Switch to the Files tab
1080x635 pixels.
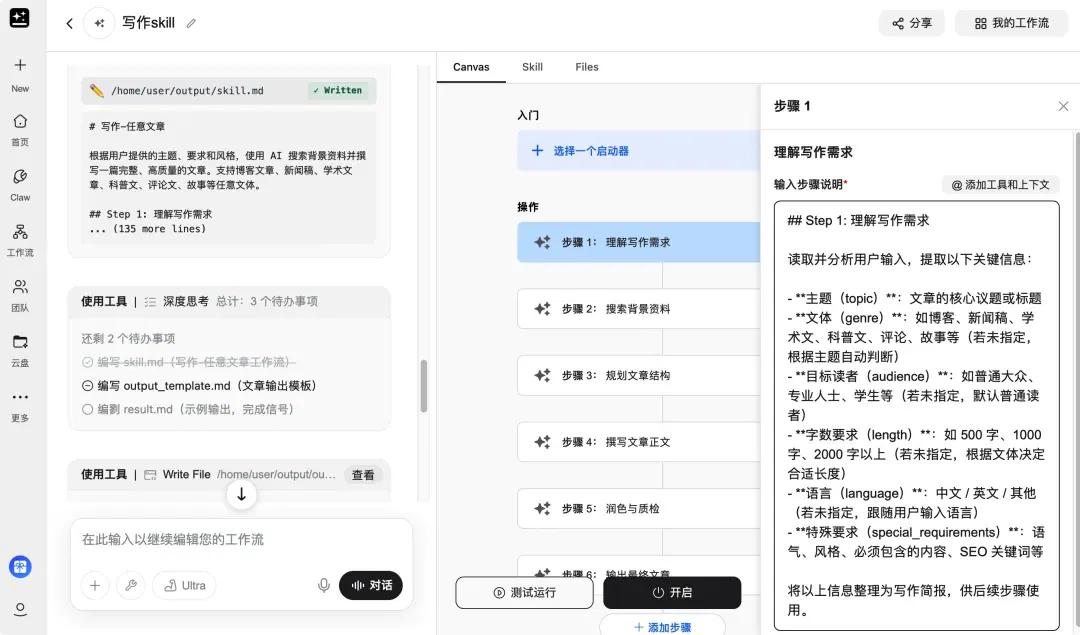tap(587, 67)
